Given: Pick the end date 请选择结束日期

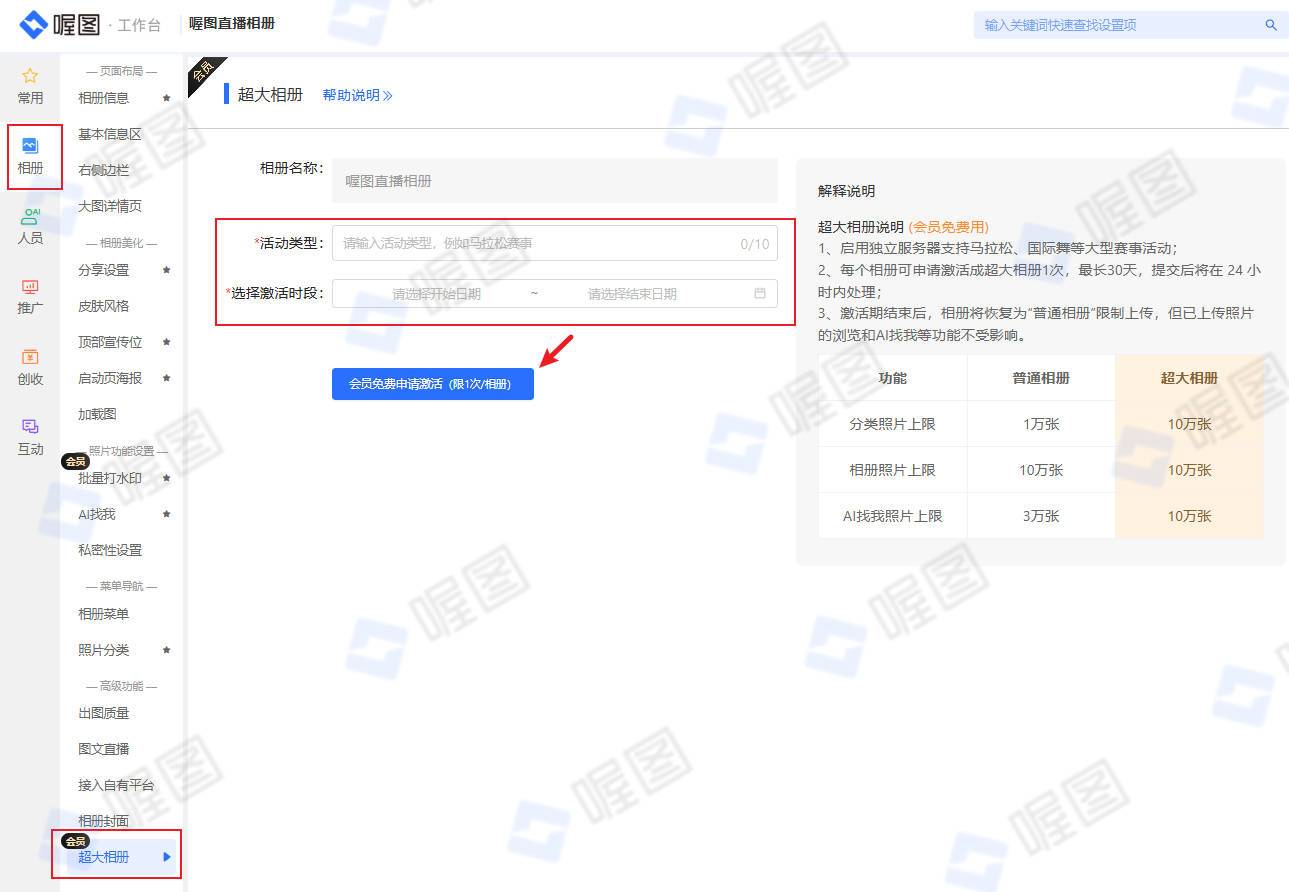Looking at the screenshot, I should click(x=632, y=294).
